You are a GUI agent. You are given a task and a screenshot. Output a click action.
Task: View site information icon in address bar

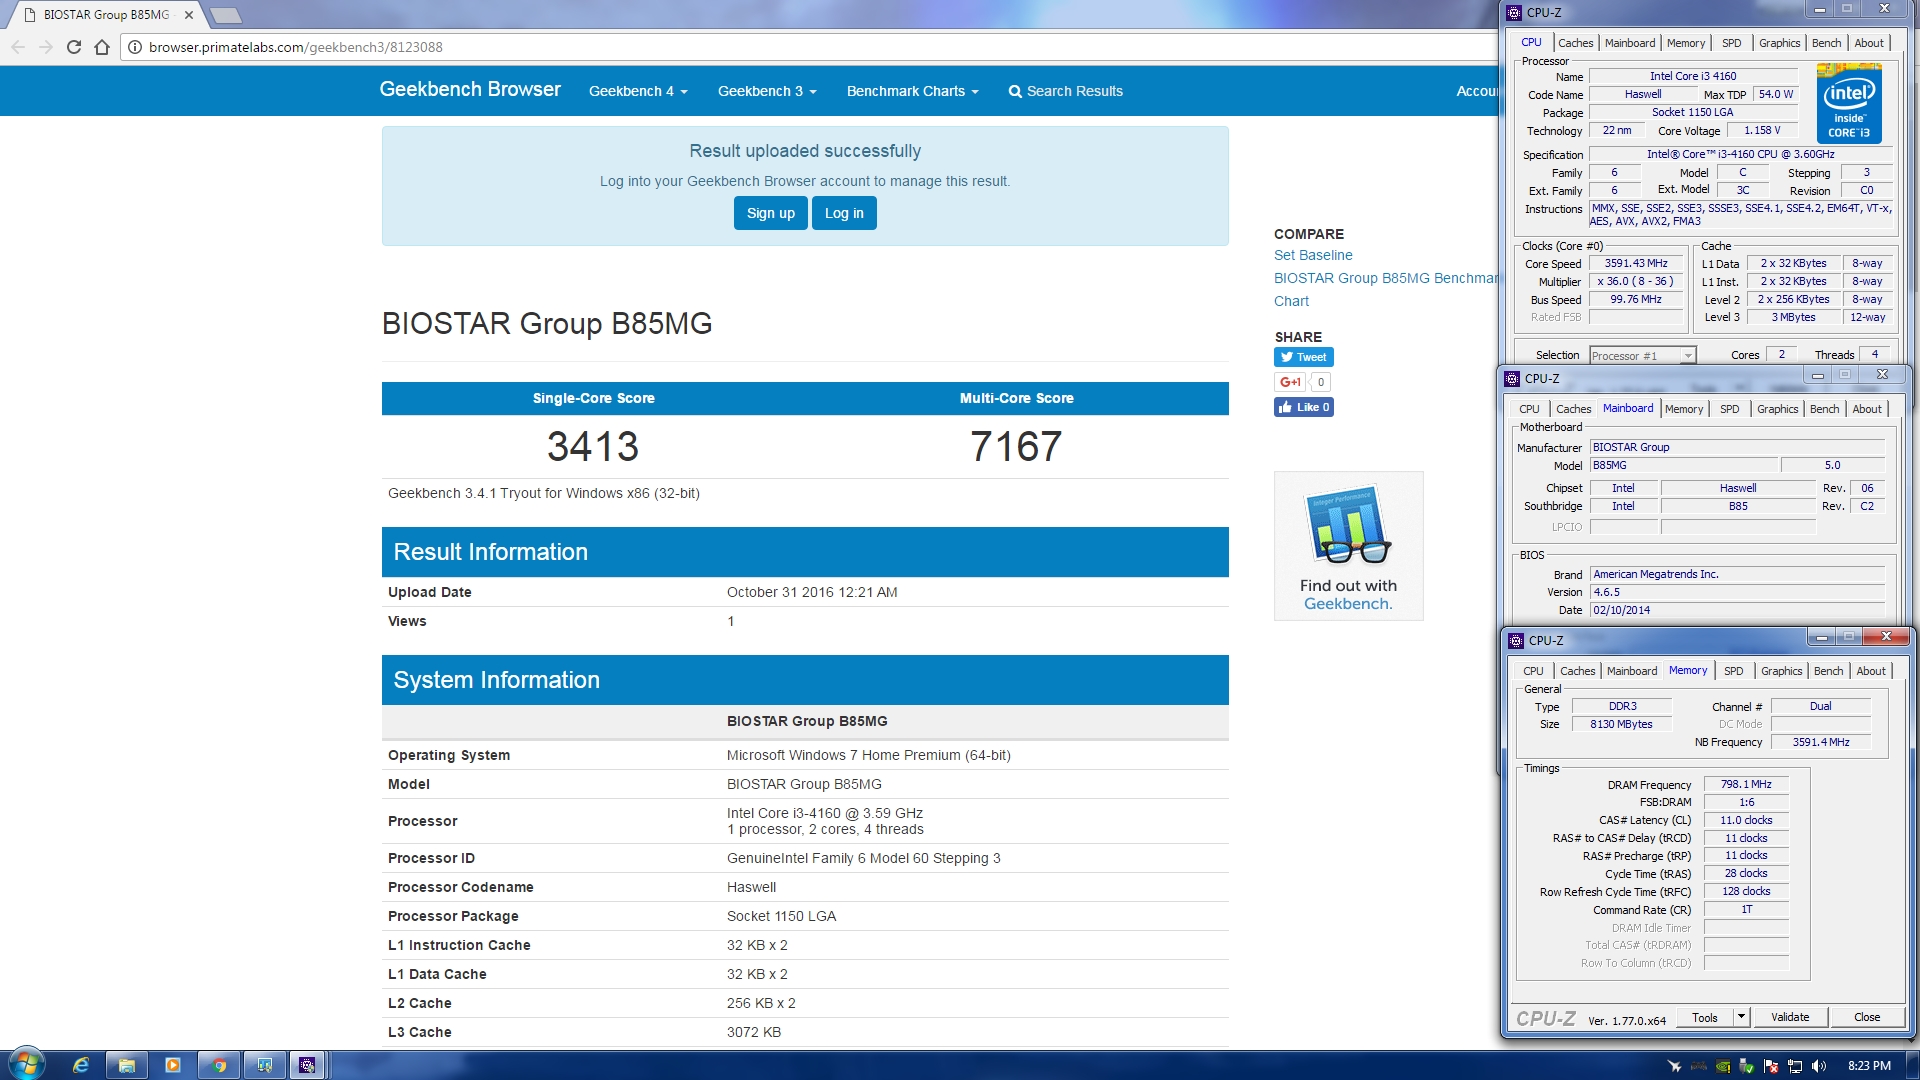tap(135, 47)
